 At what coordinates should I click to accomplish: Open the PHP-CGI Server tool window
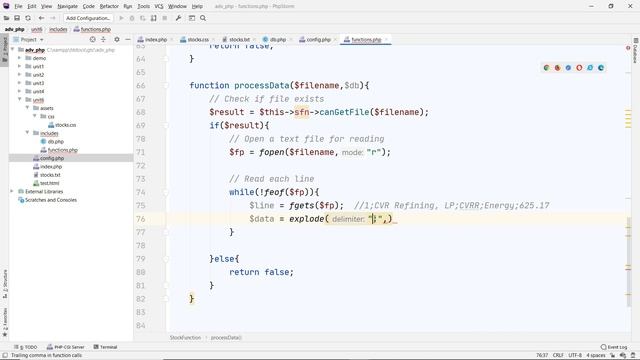pos(65,347)
